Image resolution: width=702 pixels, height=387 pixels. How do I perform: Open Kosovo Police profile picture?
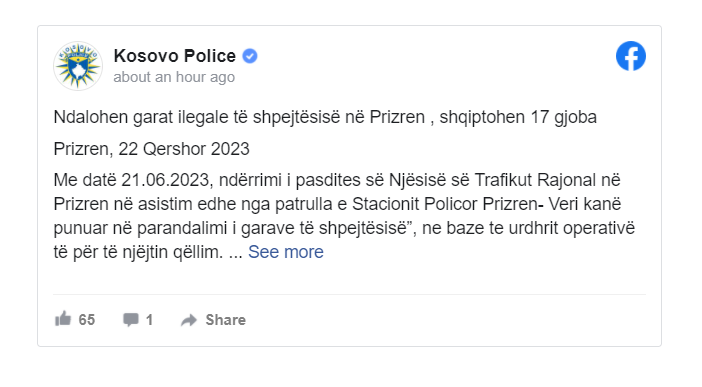coord(78,66)
